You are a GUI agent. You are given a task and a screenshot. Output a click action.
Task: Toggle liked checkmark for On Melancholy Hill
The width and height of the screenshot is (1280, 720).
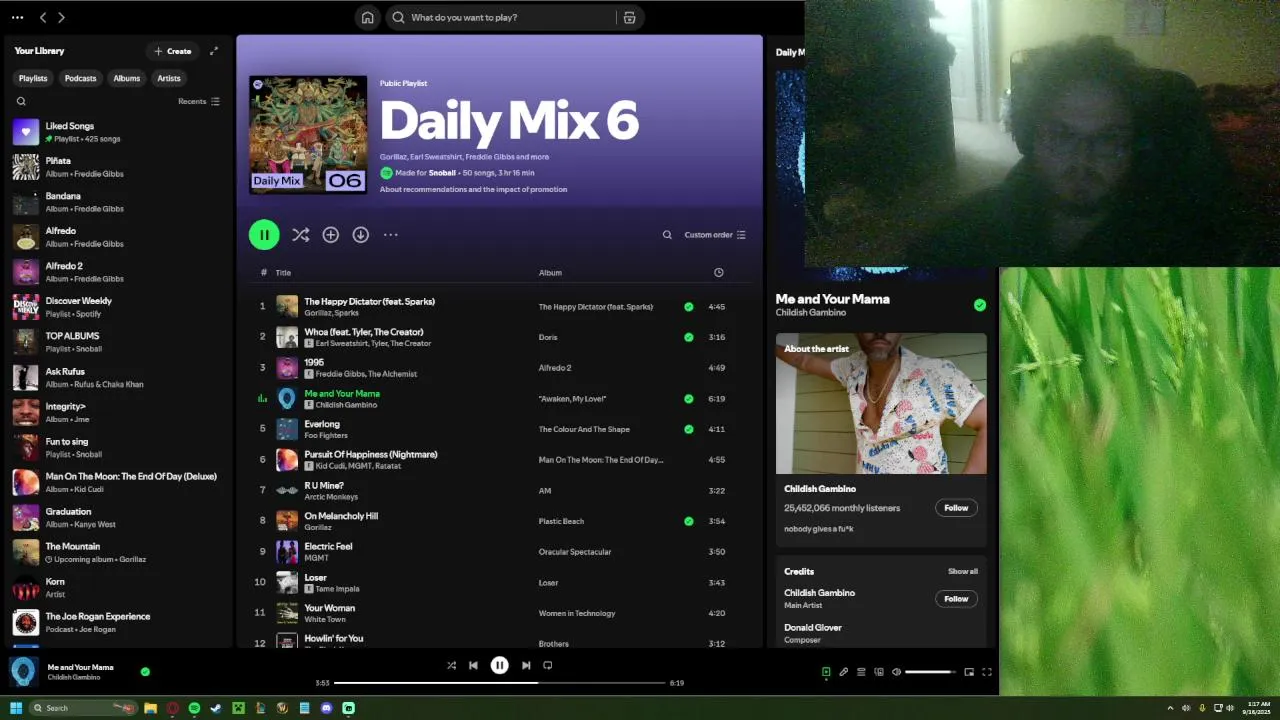tap(688, 521)
